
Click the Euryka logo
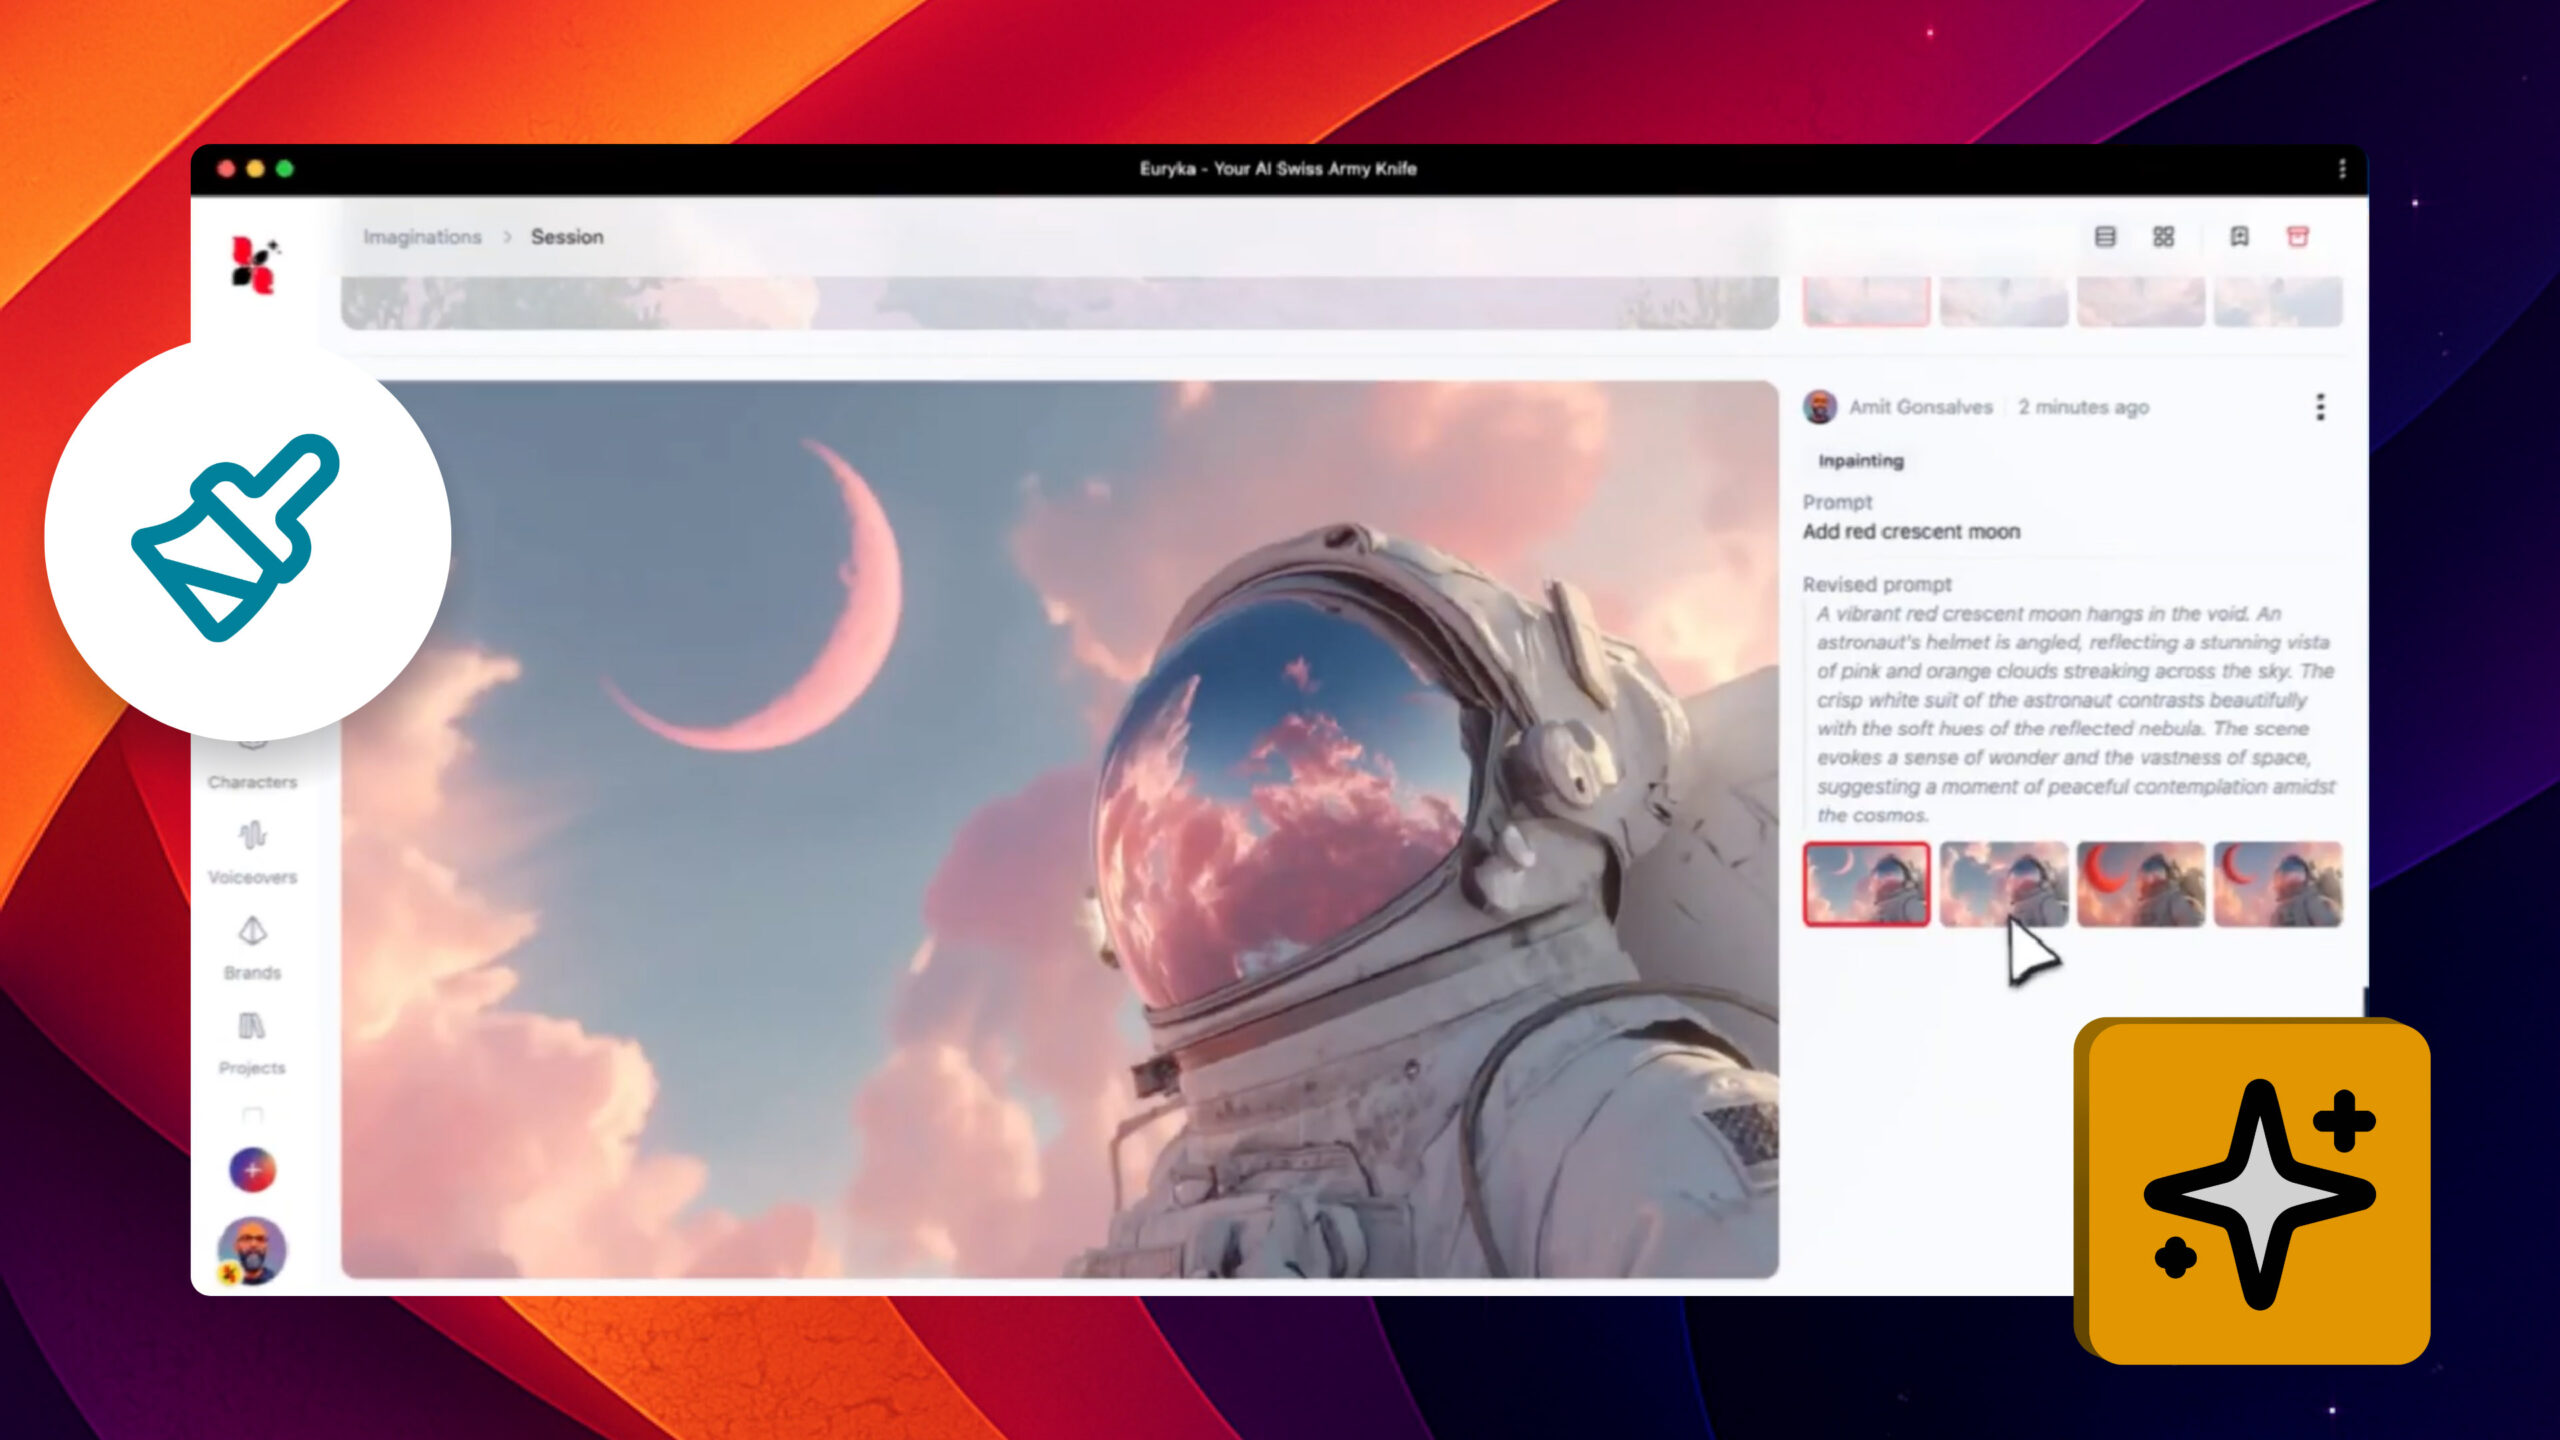click(254, 265)
